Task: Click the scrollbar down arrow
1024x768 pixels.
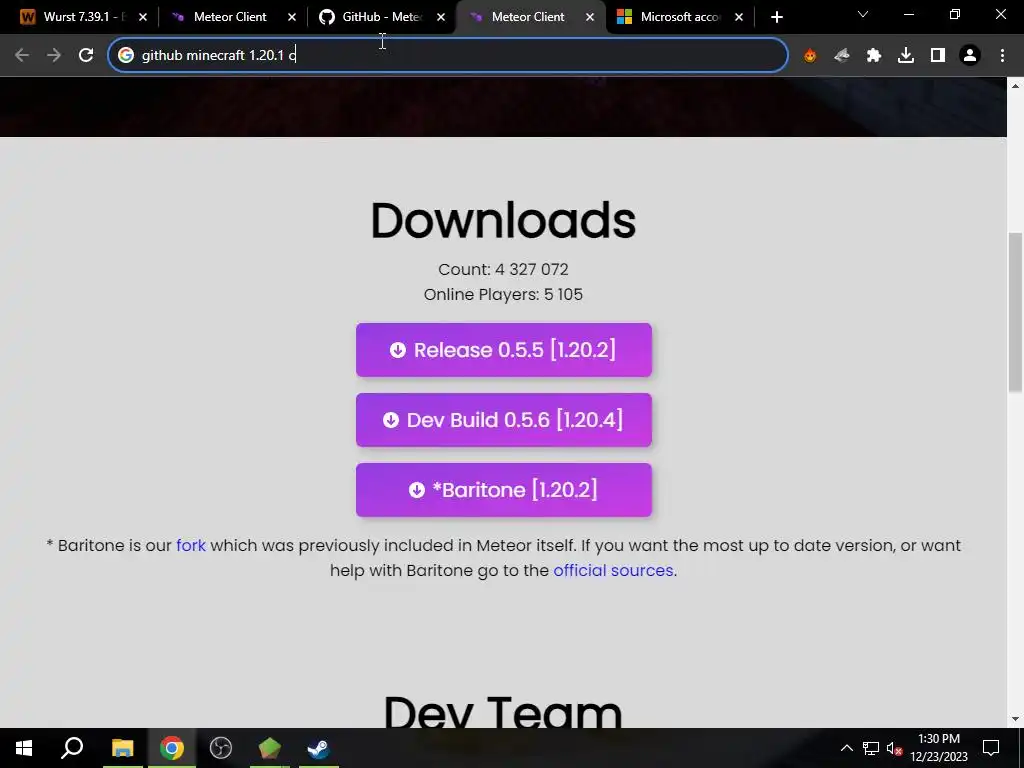Action: [x=1015, y=719]
